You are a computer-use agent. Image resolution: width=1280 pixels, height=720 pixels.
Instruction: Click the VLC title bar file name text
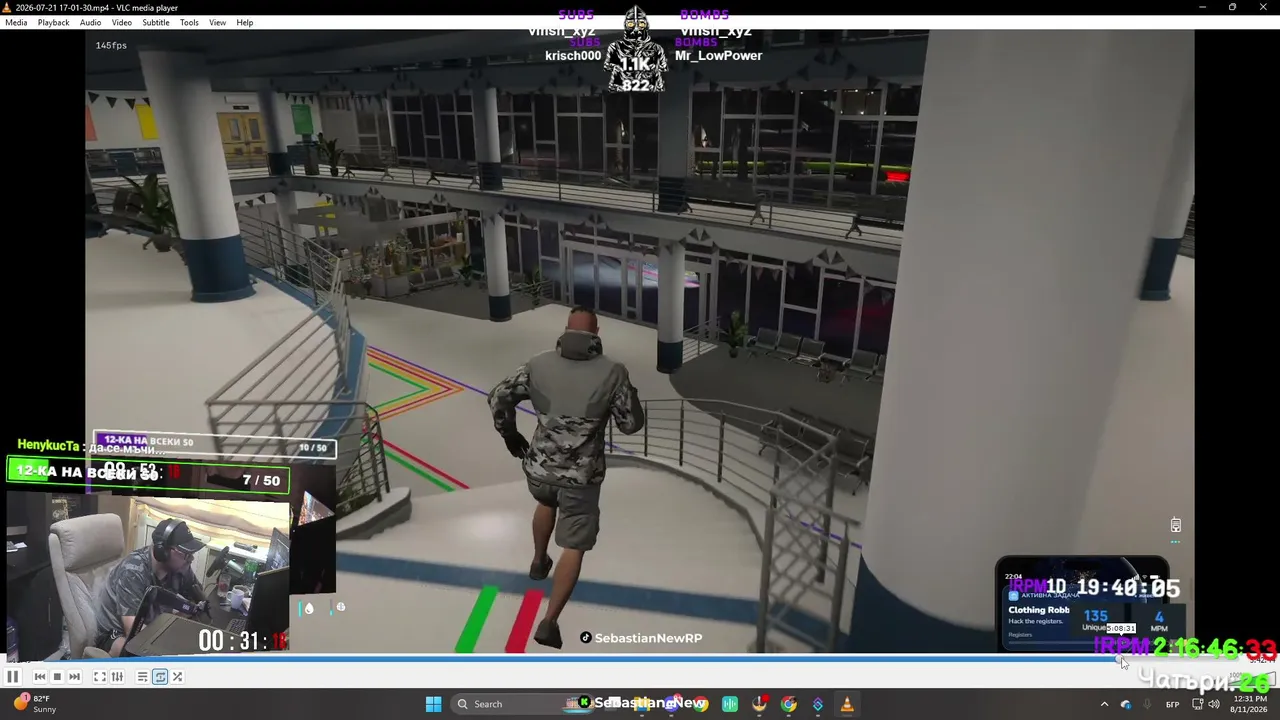coord(97,8)
